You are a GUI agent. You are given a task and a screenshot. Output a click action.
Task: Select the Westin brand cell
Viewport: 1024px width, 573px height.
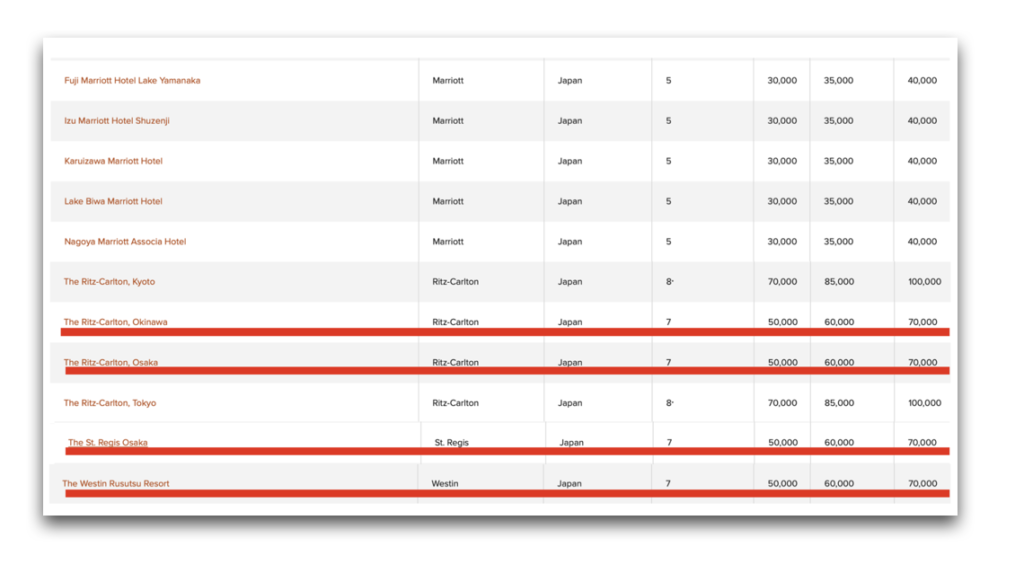445,483
